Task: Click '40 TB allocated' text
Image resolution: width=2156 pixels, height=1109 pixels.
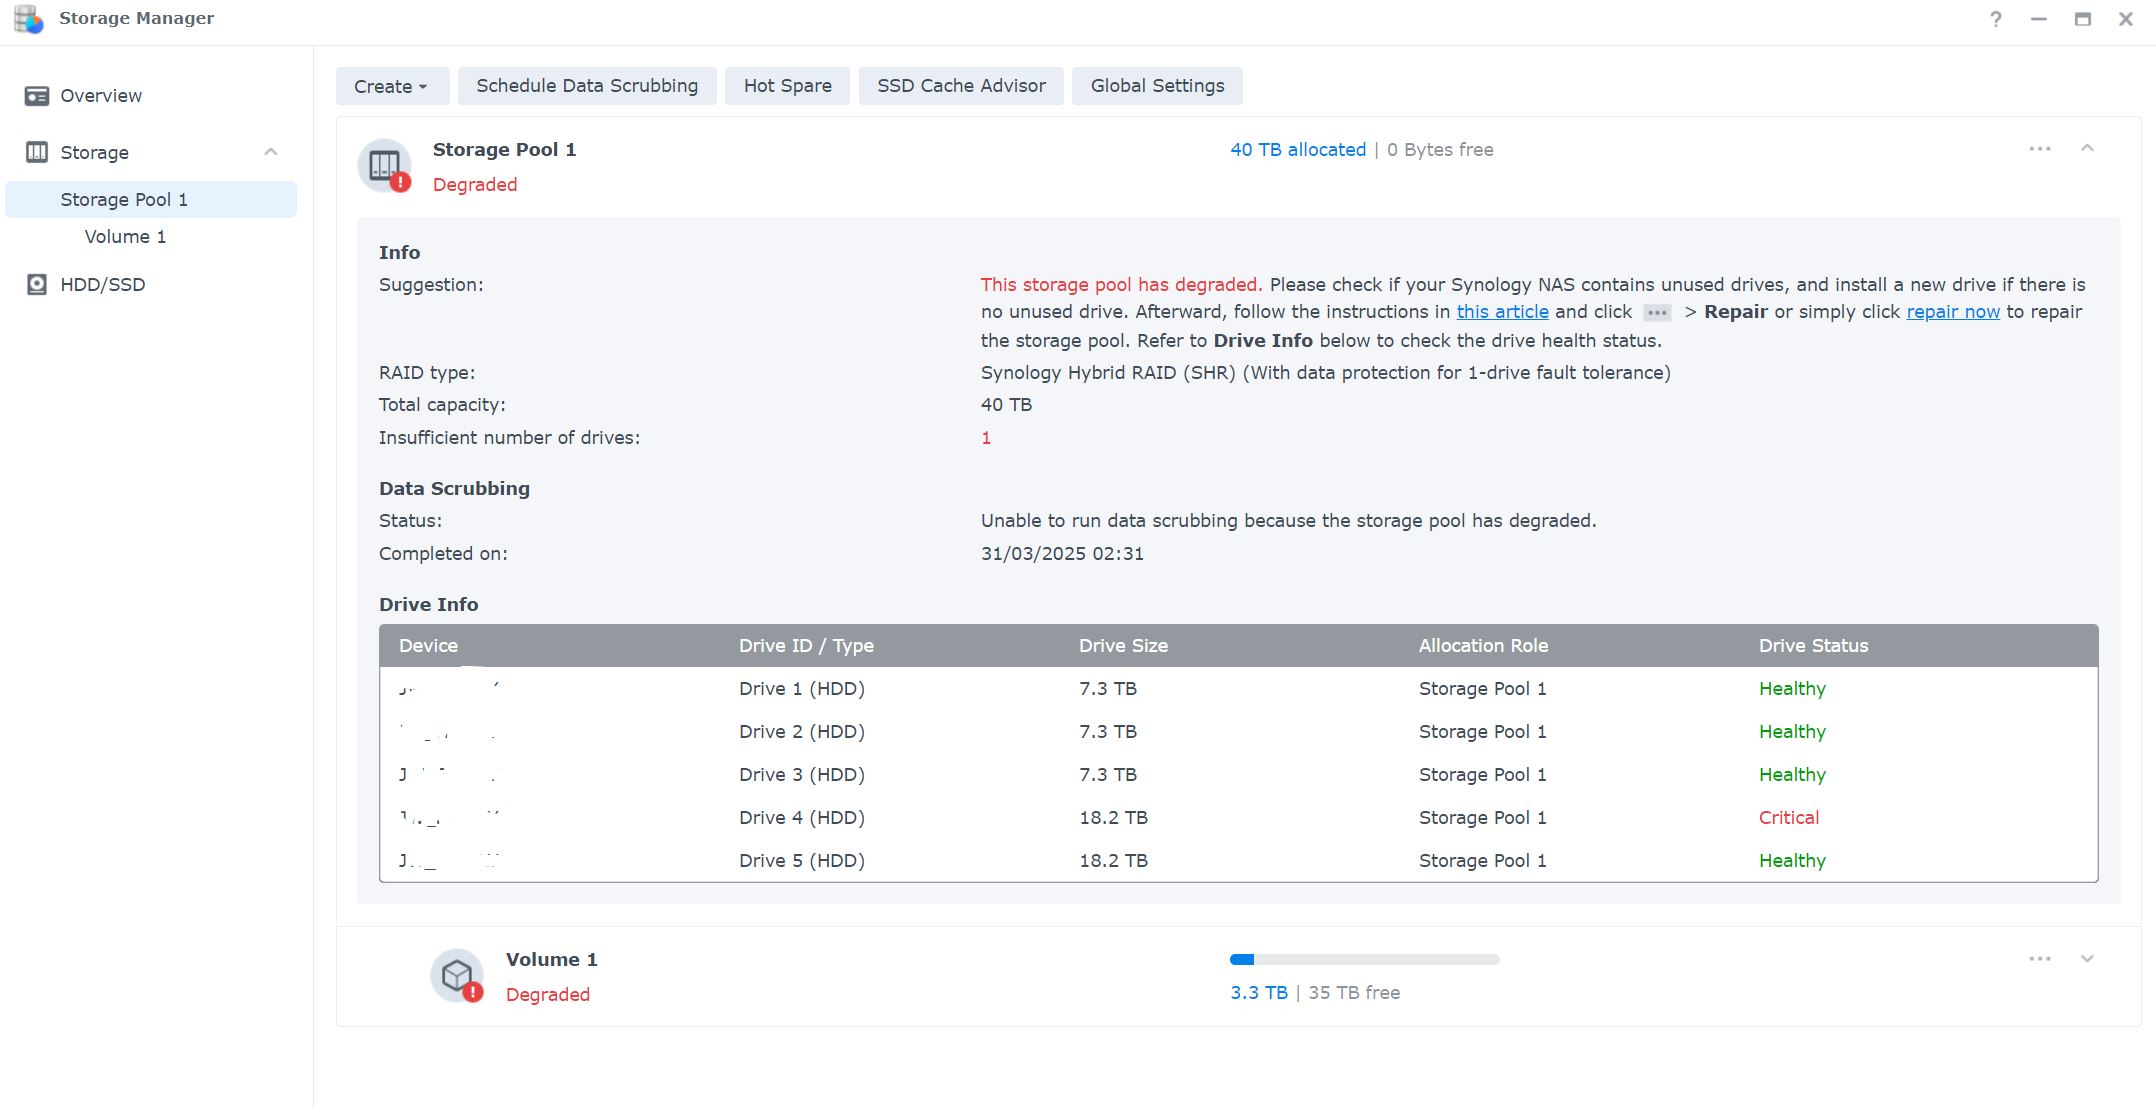Action: tap(1298, 150)
